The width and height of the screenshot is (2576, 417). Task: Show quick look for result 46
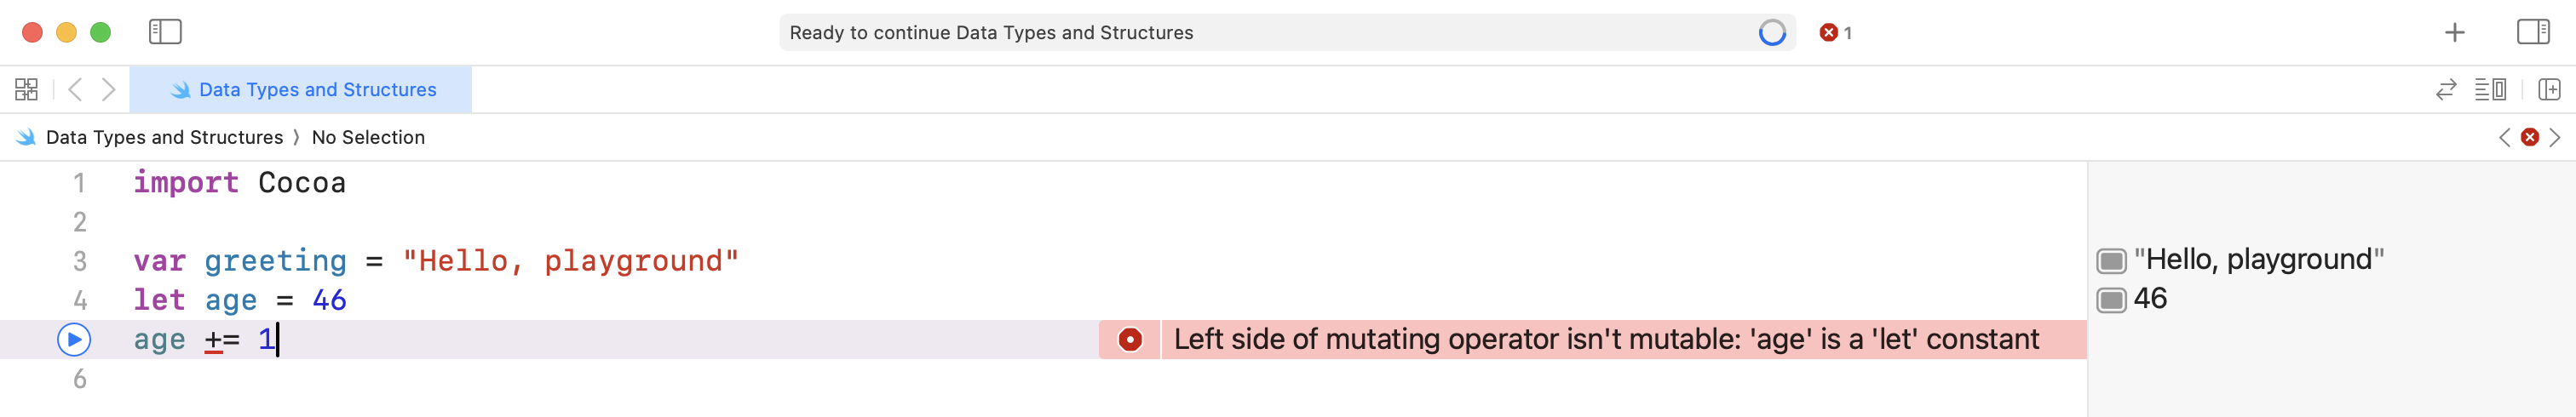point(2111,300)
